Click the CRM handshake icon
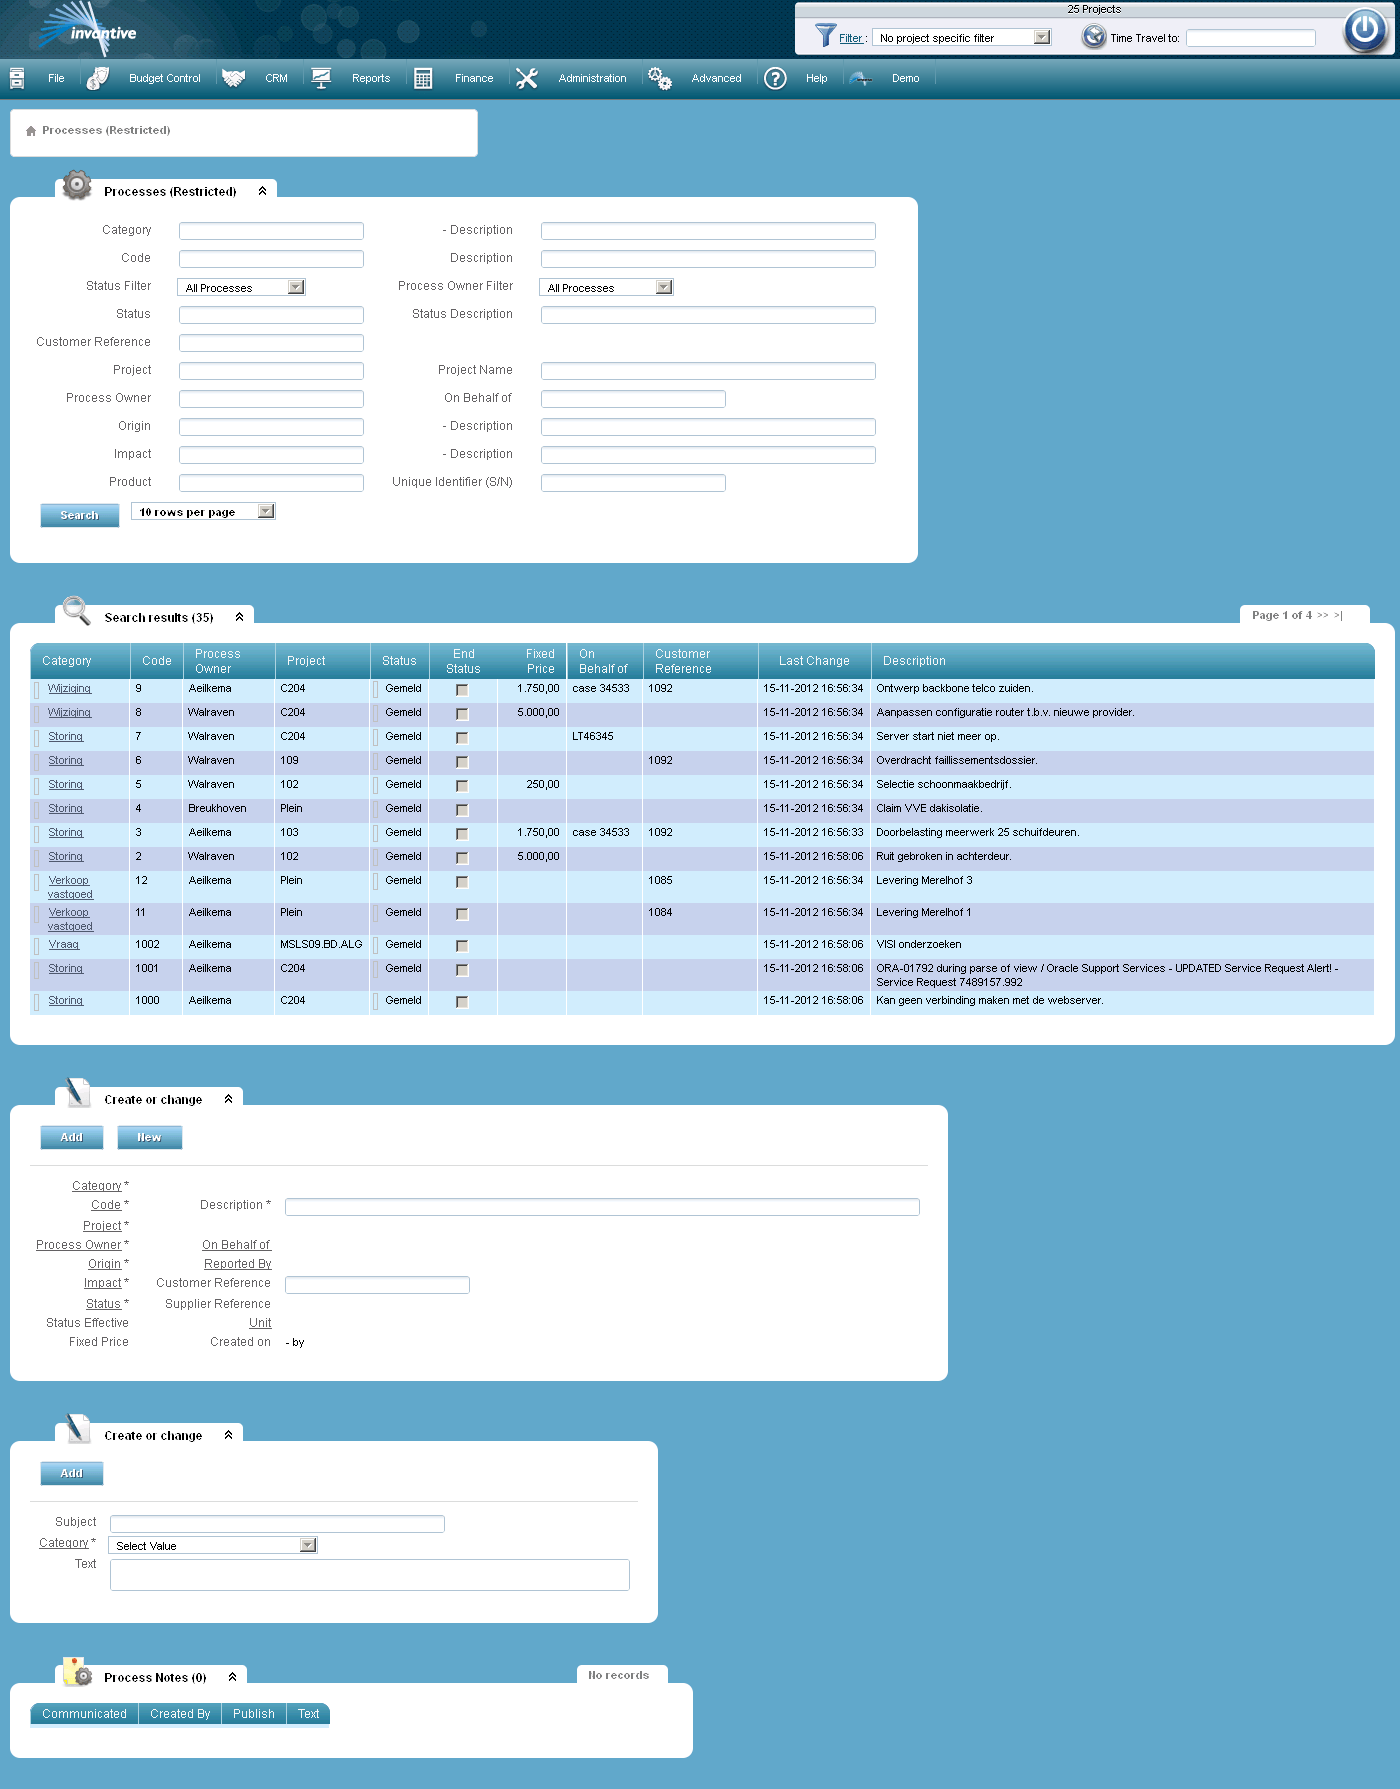1400x1789 pixels. pos(234,78)
